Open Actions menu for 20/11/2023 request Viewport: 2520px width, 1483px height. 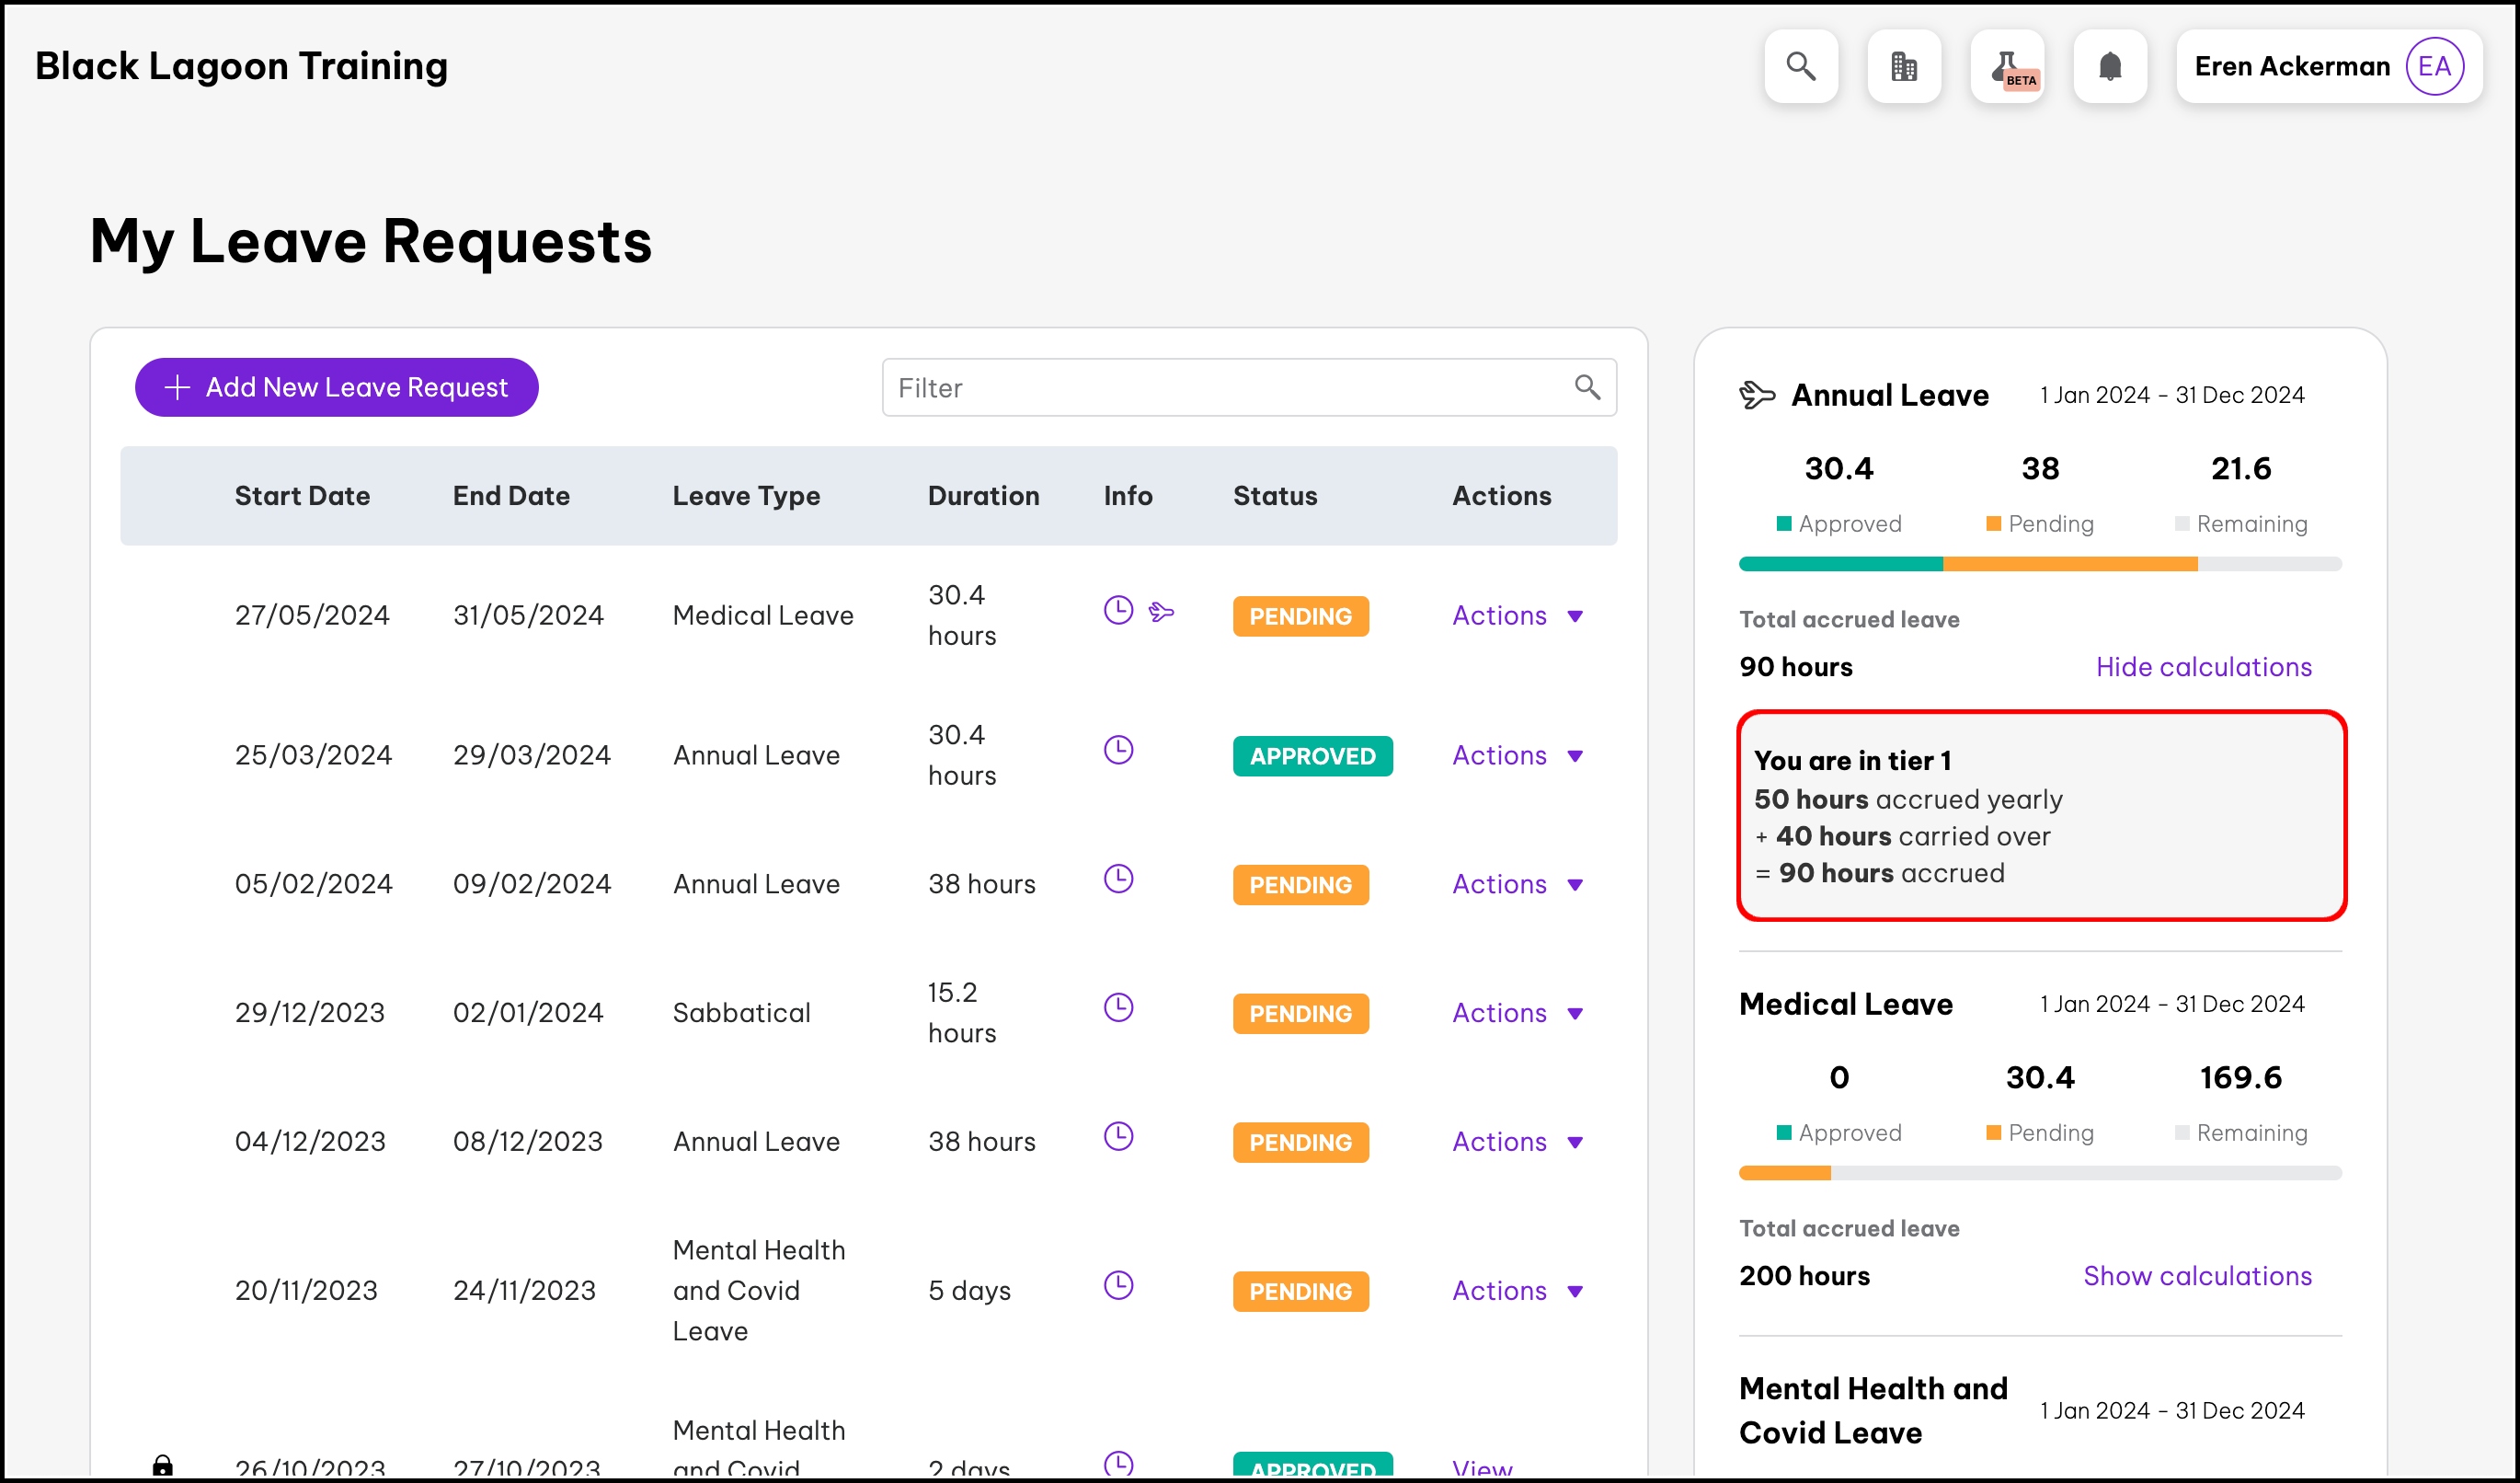(x=1516, y=1291)
